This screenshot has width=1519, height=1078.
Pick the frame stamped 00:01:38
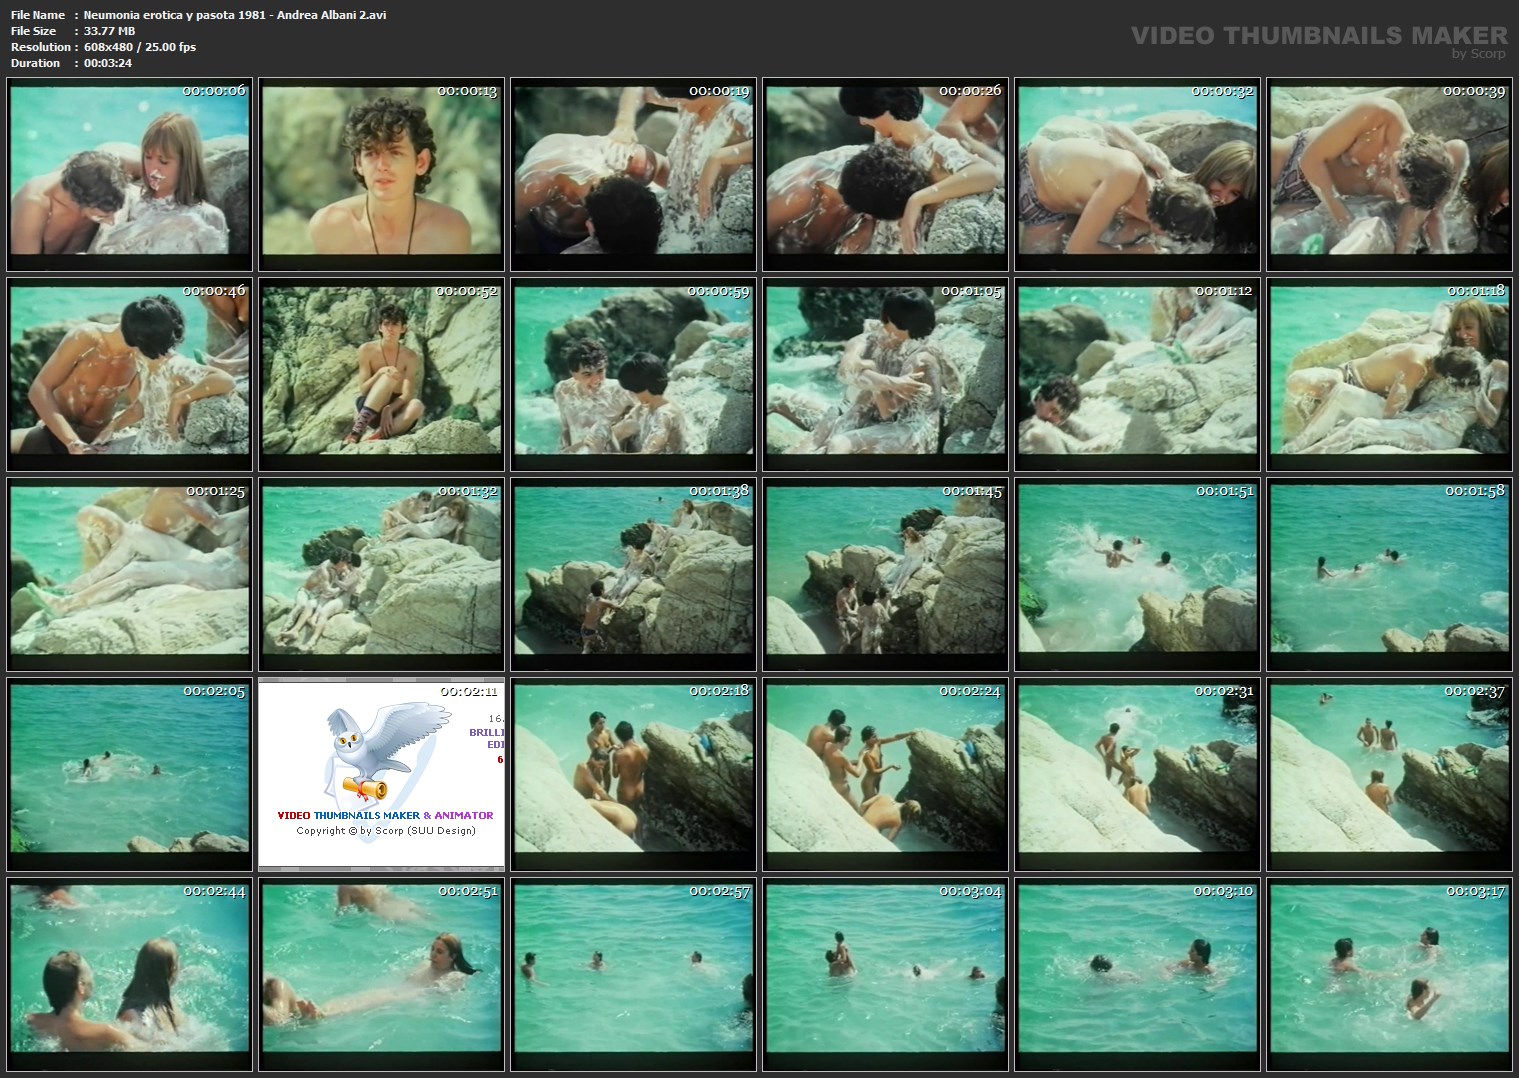(x=634, y=575)
